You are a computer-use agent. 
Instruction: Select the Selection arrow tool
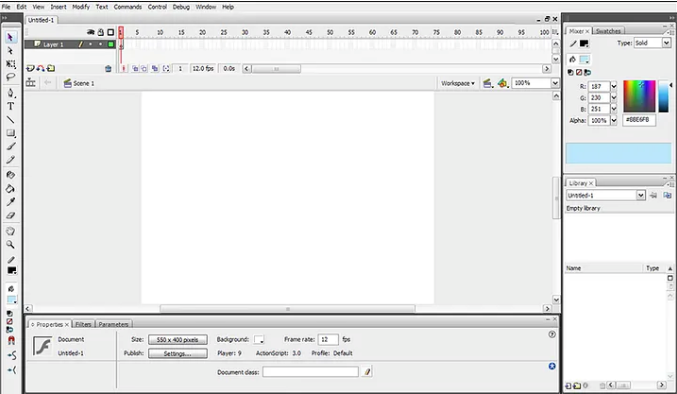pyautogui.click(x=10, y=38)
